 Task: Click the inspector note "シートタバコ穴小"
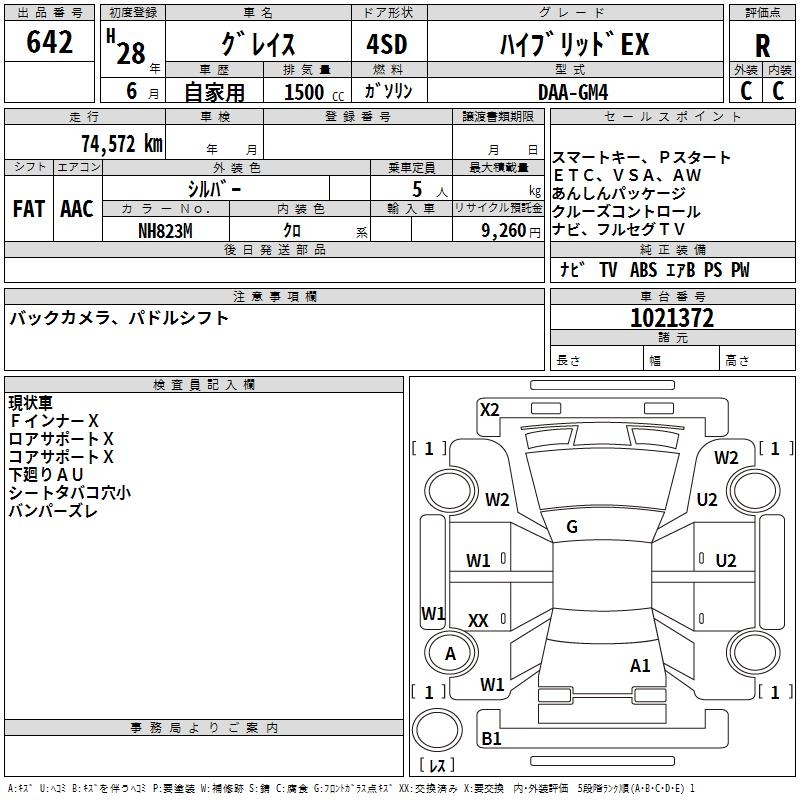pos(70,492)
